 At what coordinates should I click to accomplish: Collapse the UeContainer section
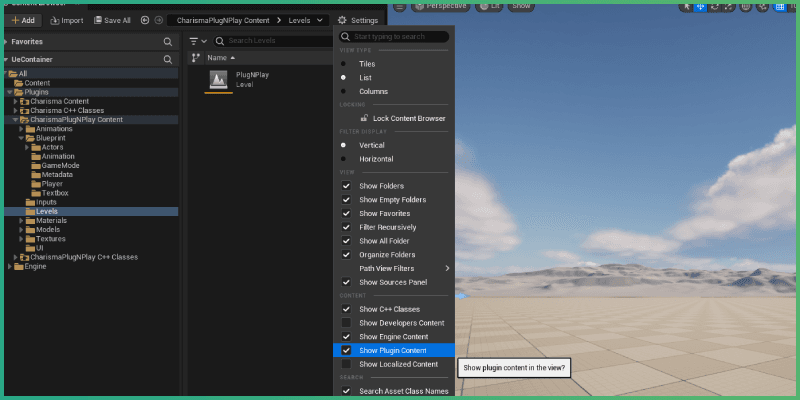click(x=6, y=60)
